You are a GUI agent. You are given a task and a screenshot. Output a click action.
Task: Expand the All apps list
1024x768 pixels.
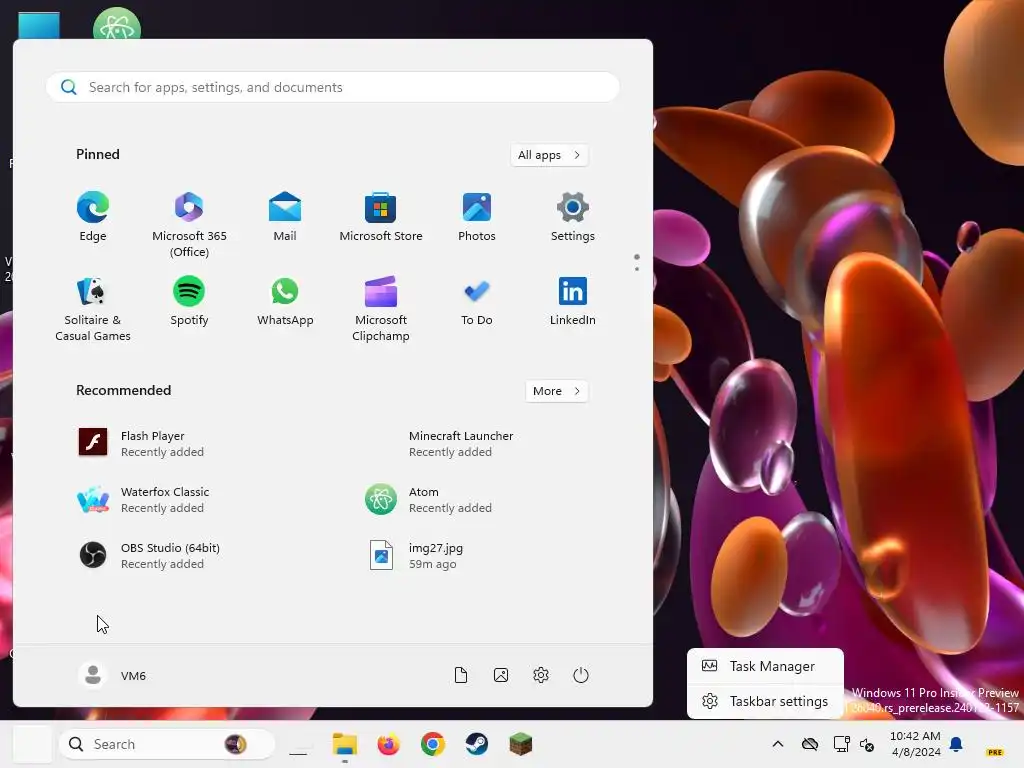(549, 155)
